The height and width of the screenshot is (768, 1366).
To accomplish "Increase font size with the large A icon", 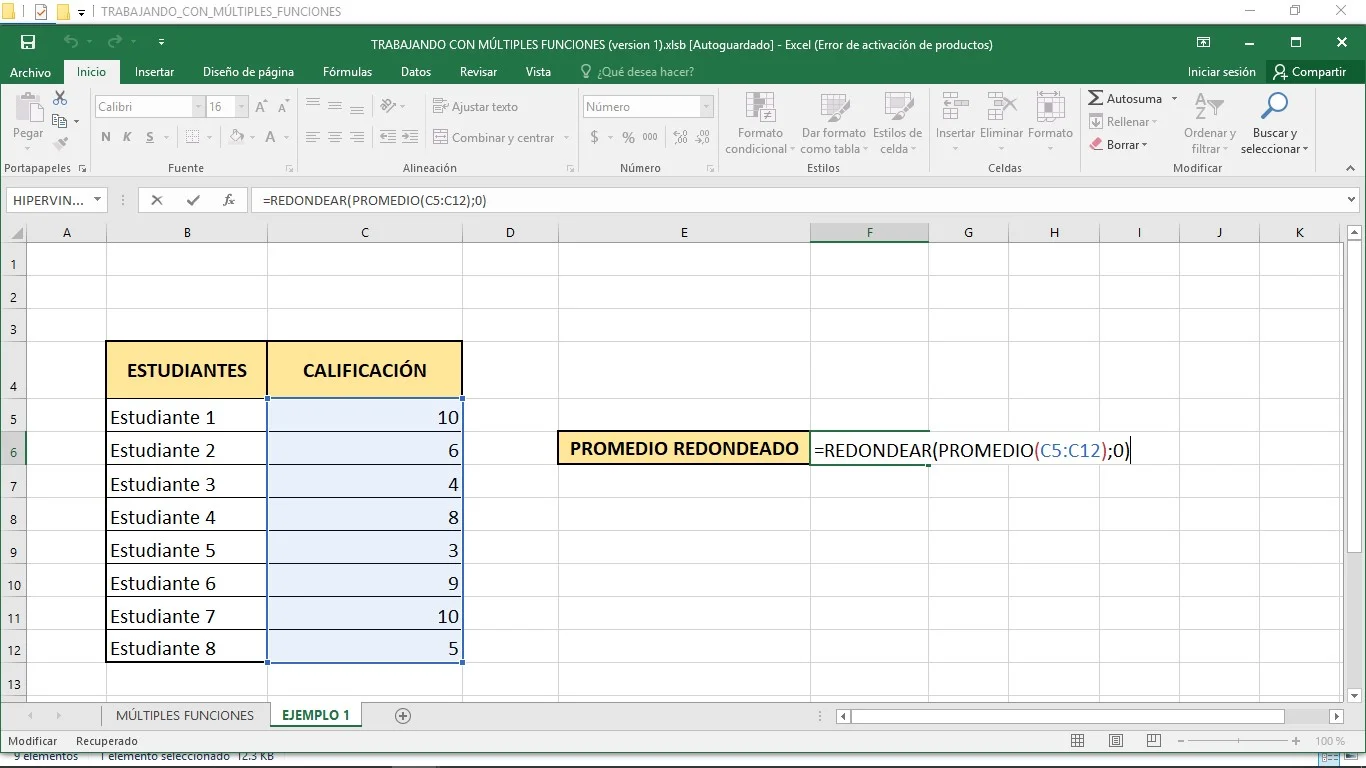I will tap(261, 107).
